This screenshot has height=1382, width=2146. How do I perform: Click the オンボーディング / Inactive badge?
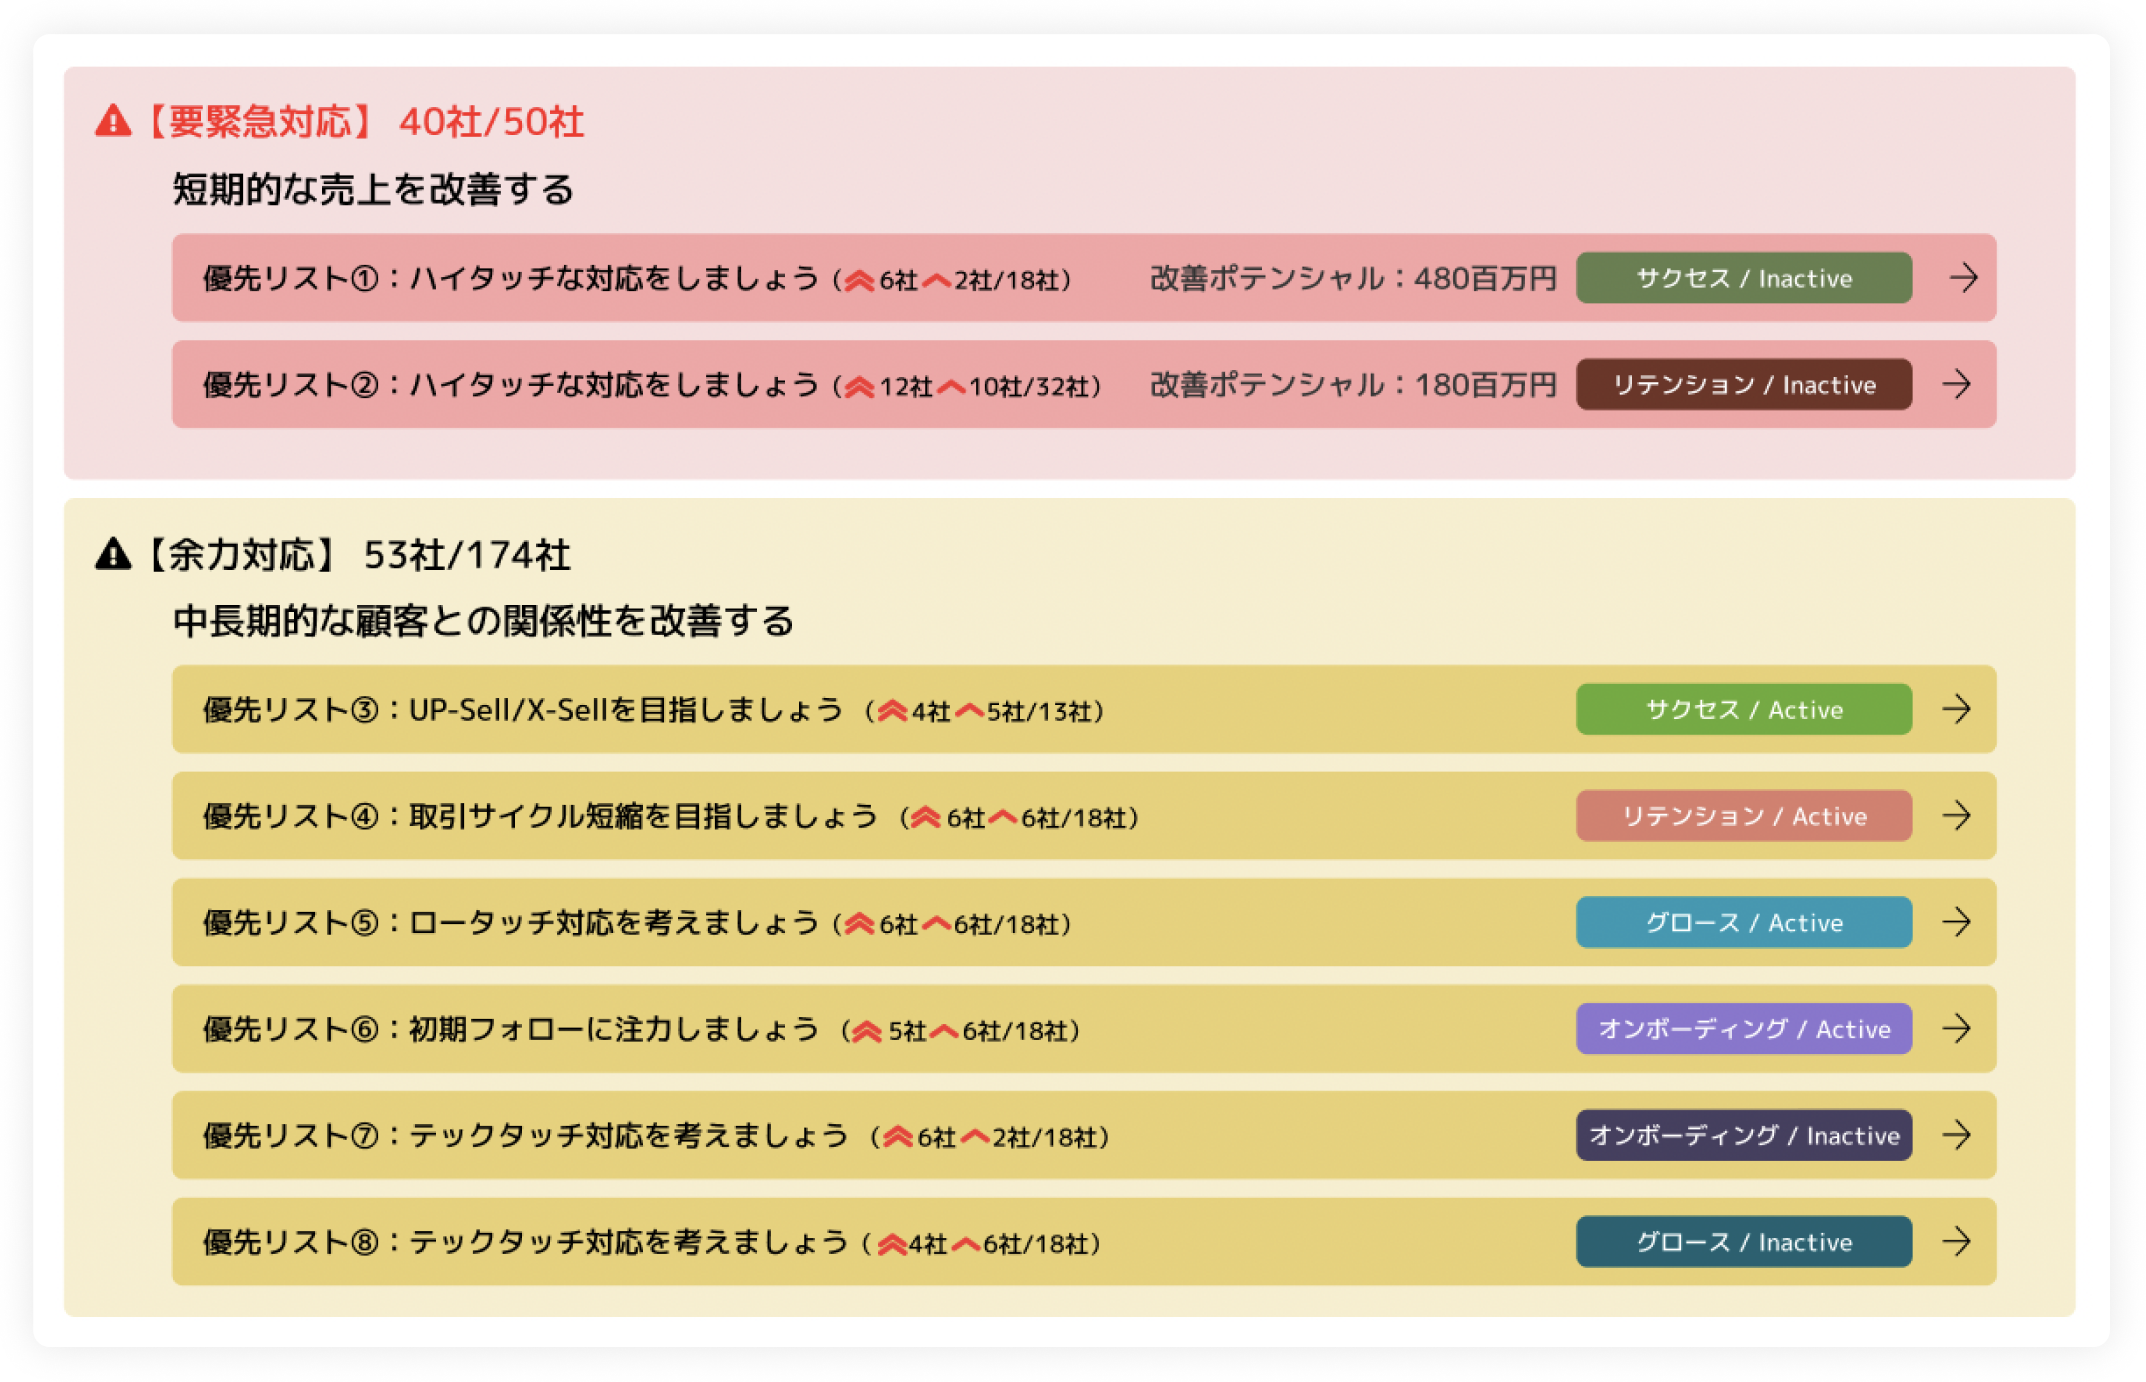tap(1744, 1135)
